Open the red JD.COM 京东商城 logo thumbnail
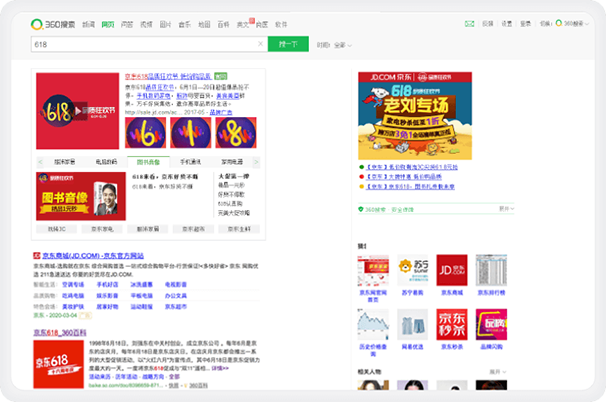Image resolution: width=606 pixels, height=402 pixels. point(452,270)
